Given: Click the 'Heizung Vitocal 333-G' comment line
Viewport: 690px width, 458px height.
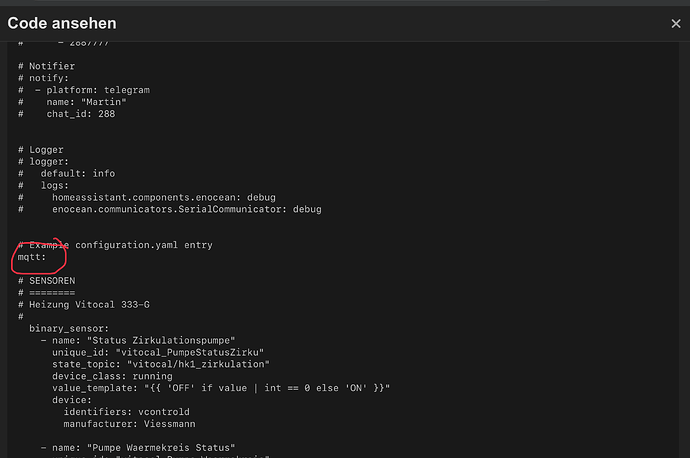Looking at the screenshot, I should coord(84,304).
